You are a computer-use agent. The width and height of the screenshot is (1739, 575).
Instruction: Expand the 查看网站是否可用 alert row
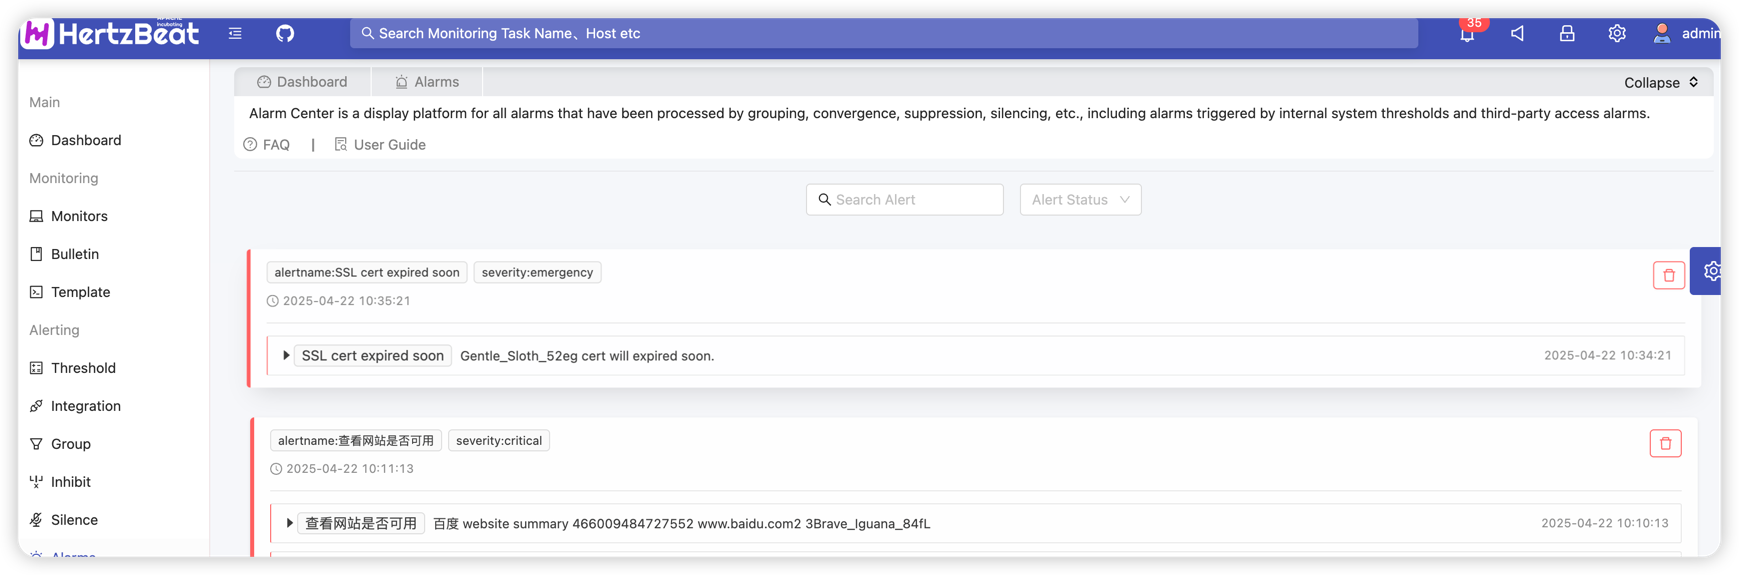(x=289, y=524)
